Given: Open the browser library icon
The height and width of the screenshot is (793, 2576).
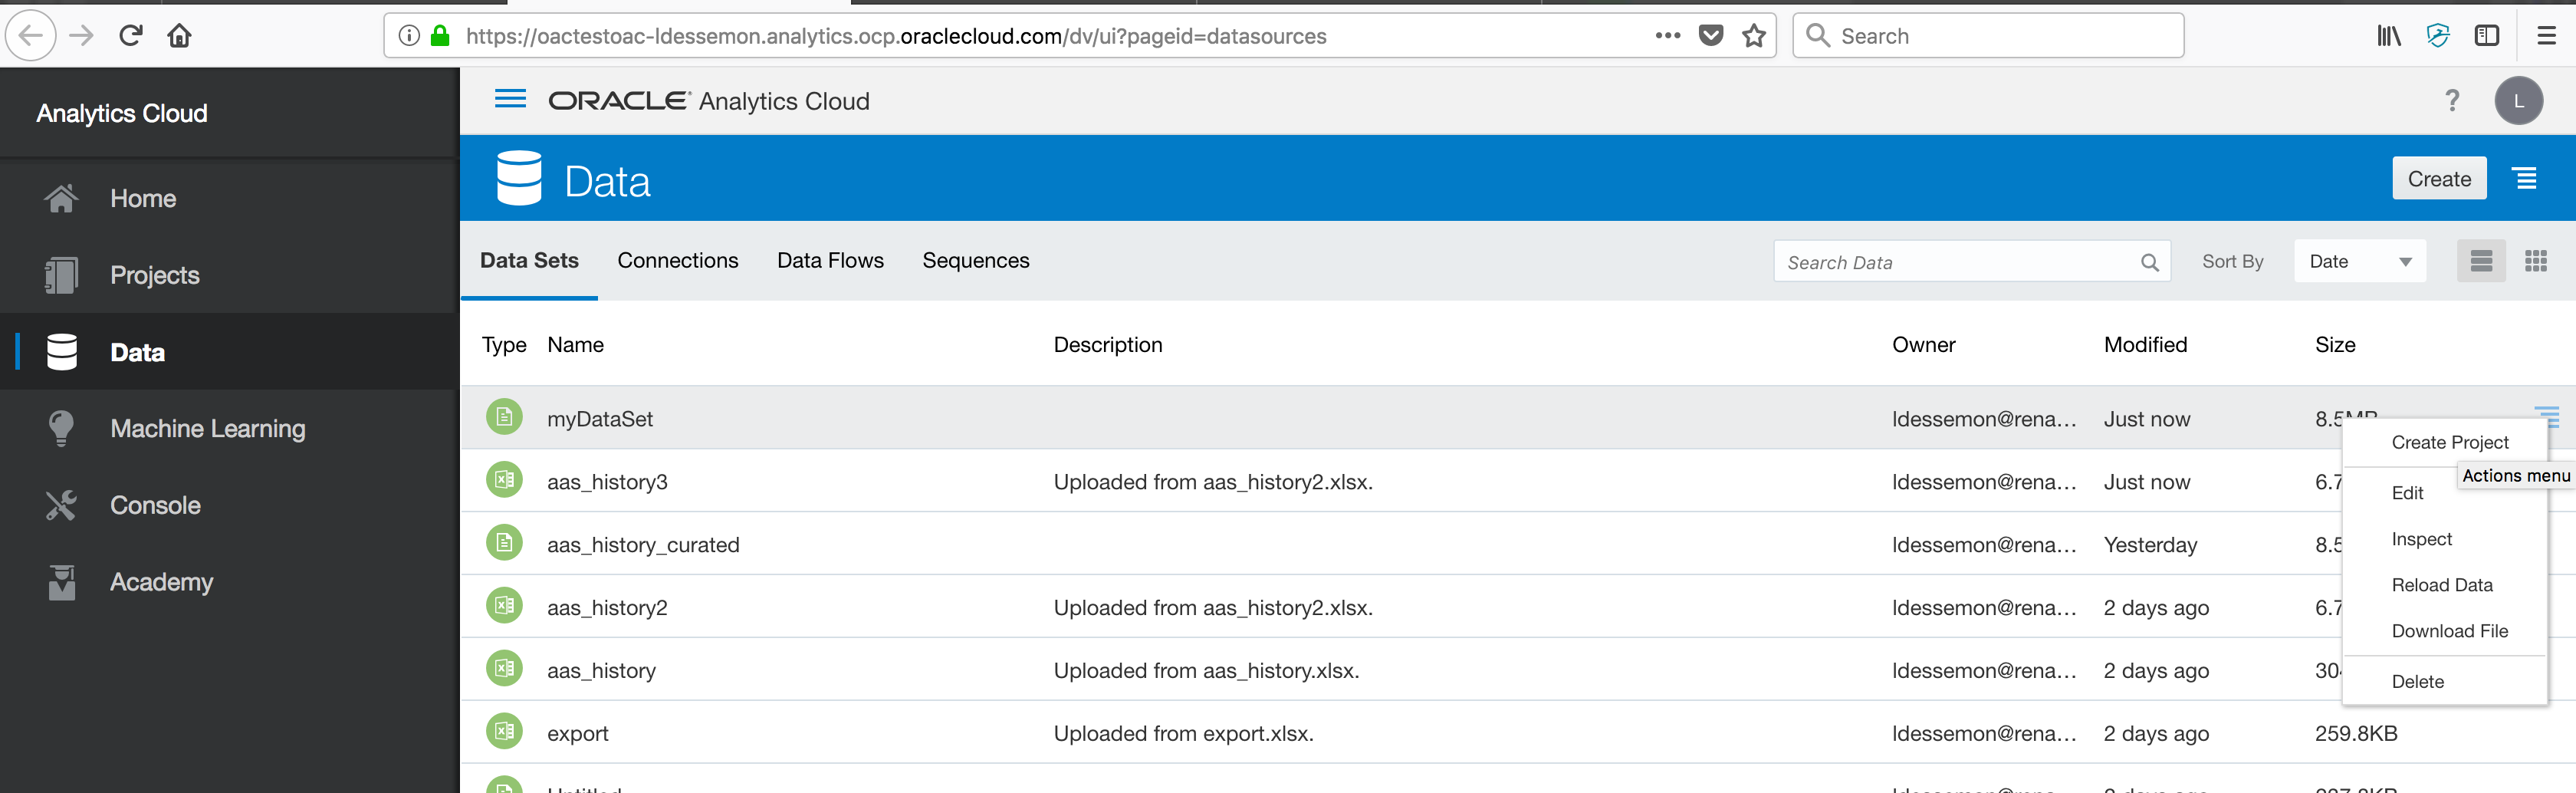Looking at the screenshot, I should (2388, 36).
